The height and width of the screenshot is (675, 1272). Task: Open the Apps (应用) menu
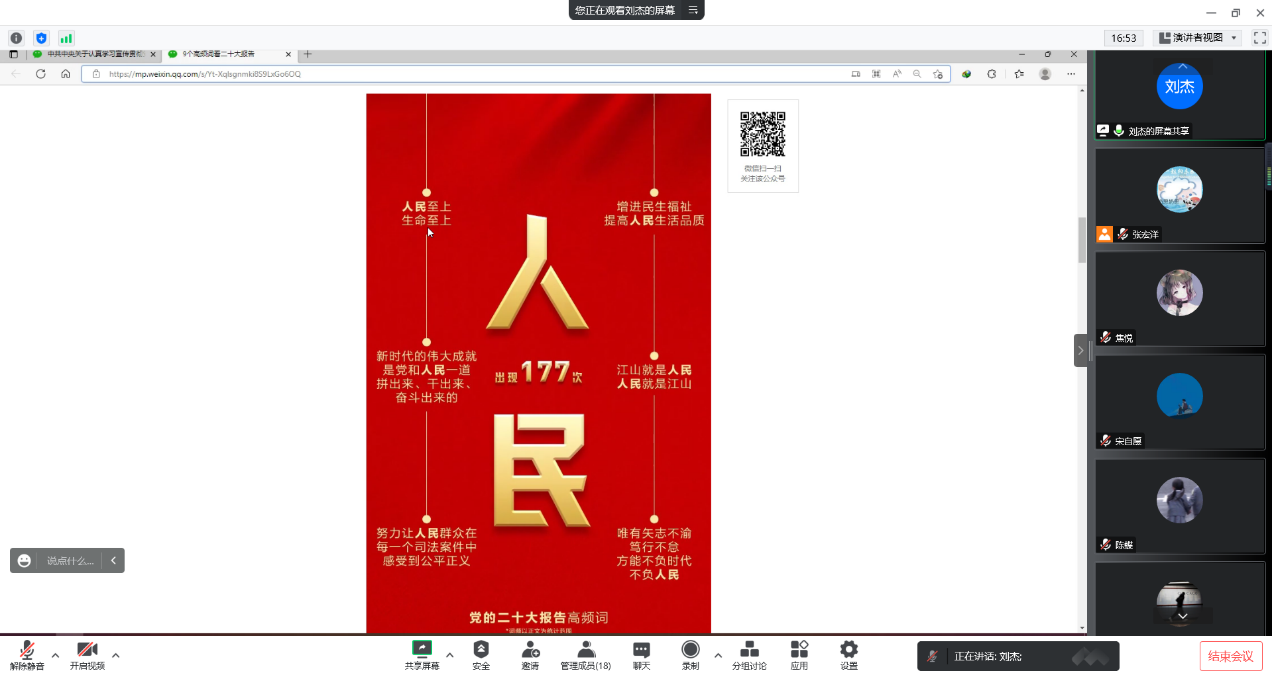point(799,655)
